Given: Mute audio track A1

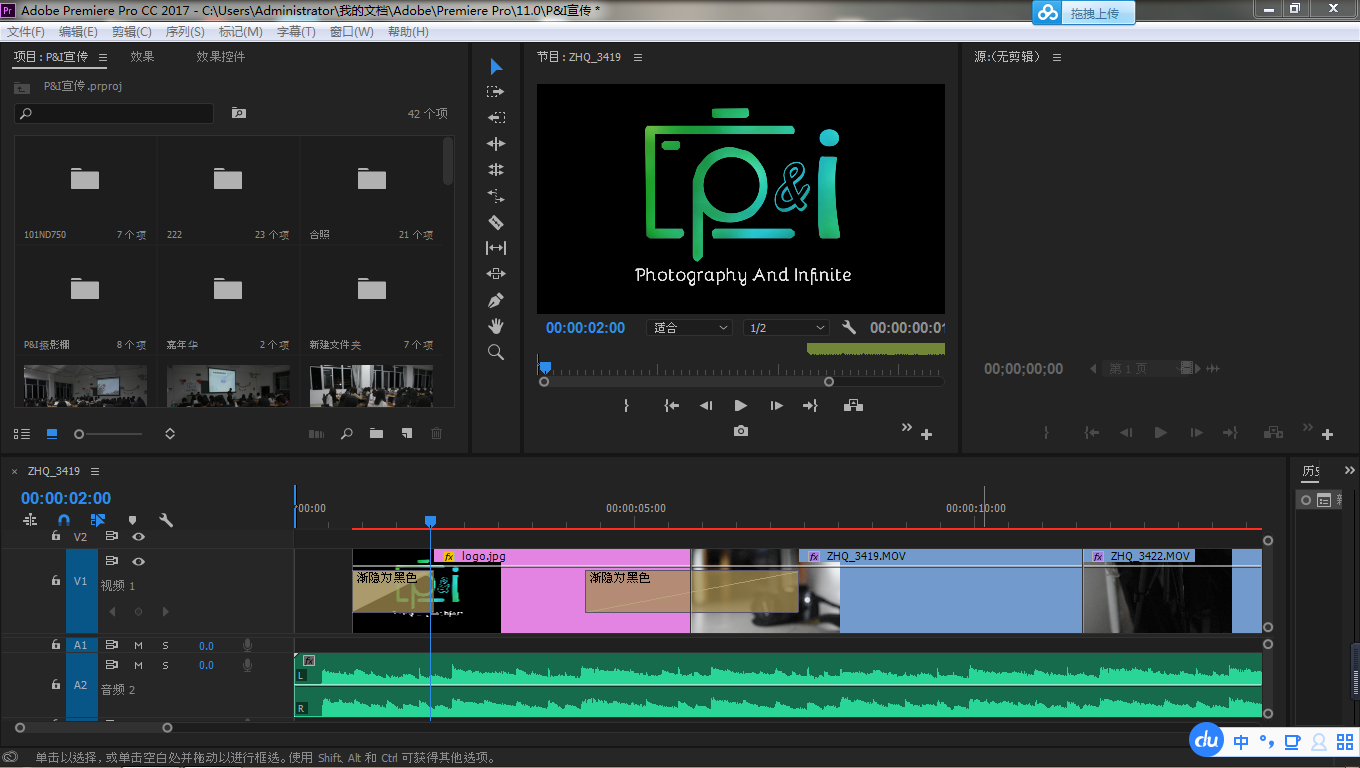Looking at the screenshot, I should [x=139, y=646].
